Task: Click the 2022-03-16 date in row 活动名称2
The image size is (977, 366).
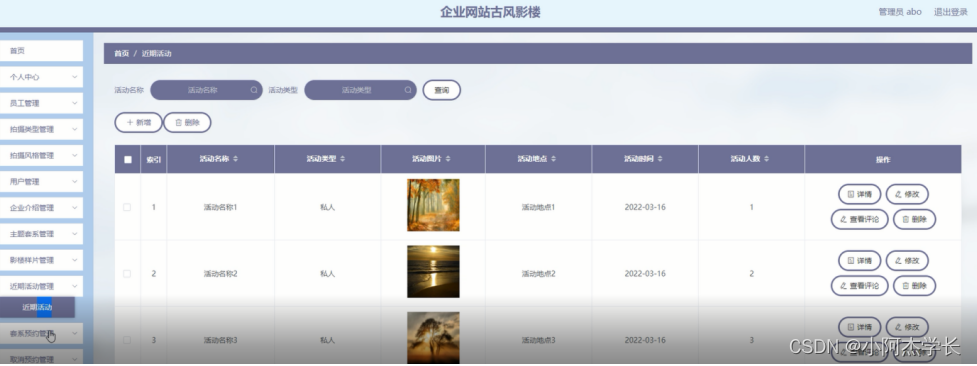Action: (645, 274)
